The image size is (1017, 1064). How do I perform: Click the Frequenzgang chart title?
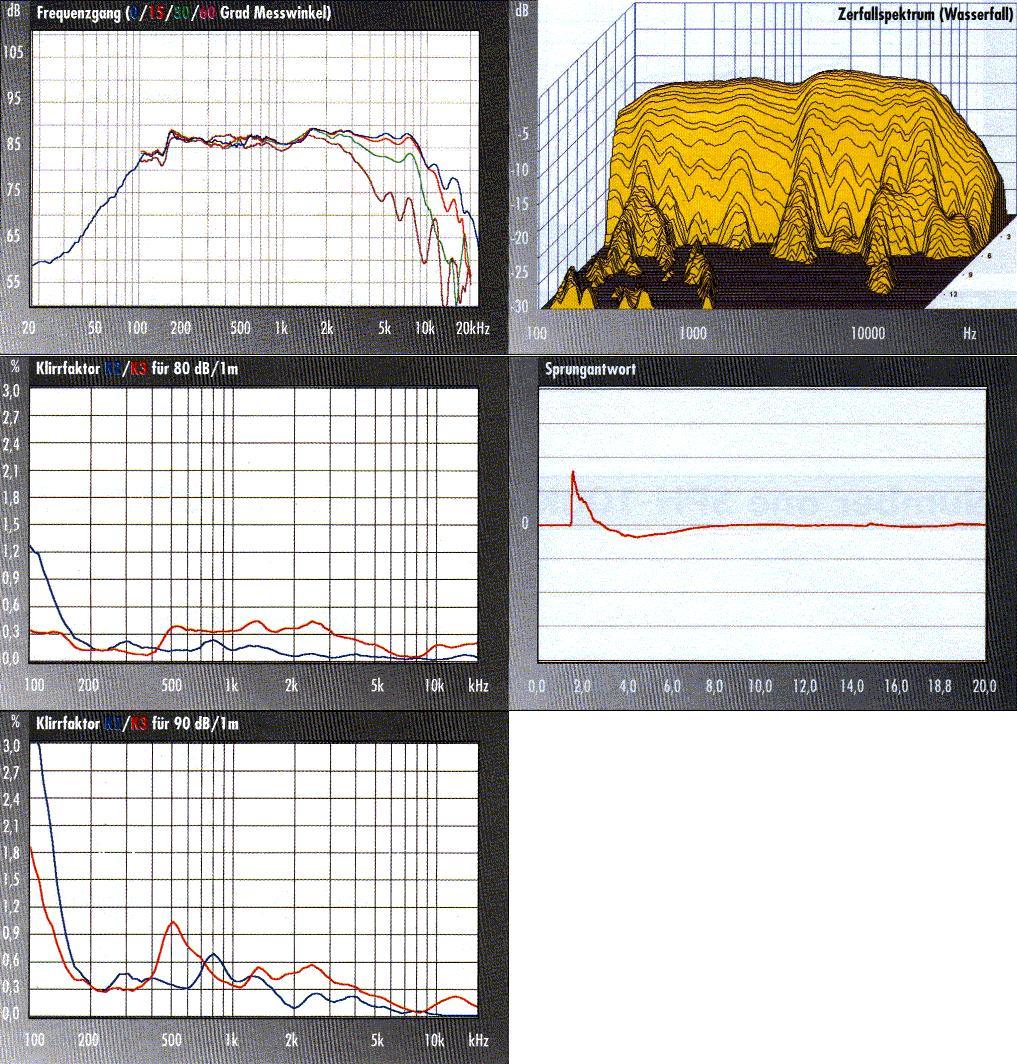pyautogui.click(x=183, y=13)
